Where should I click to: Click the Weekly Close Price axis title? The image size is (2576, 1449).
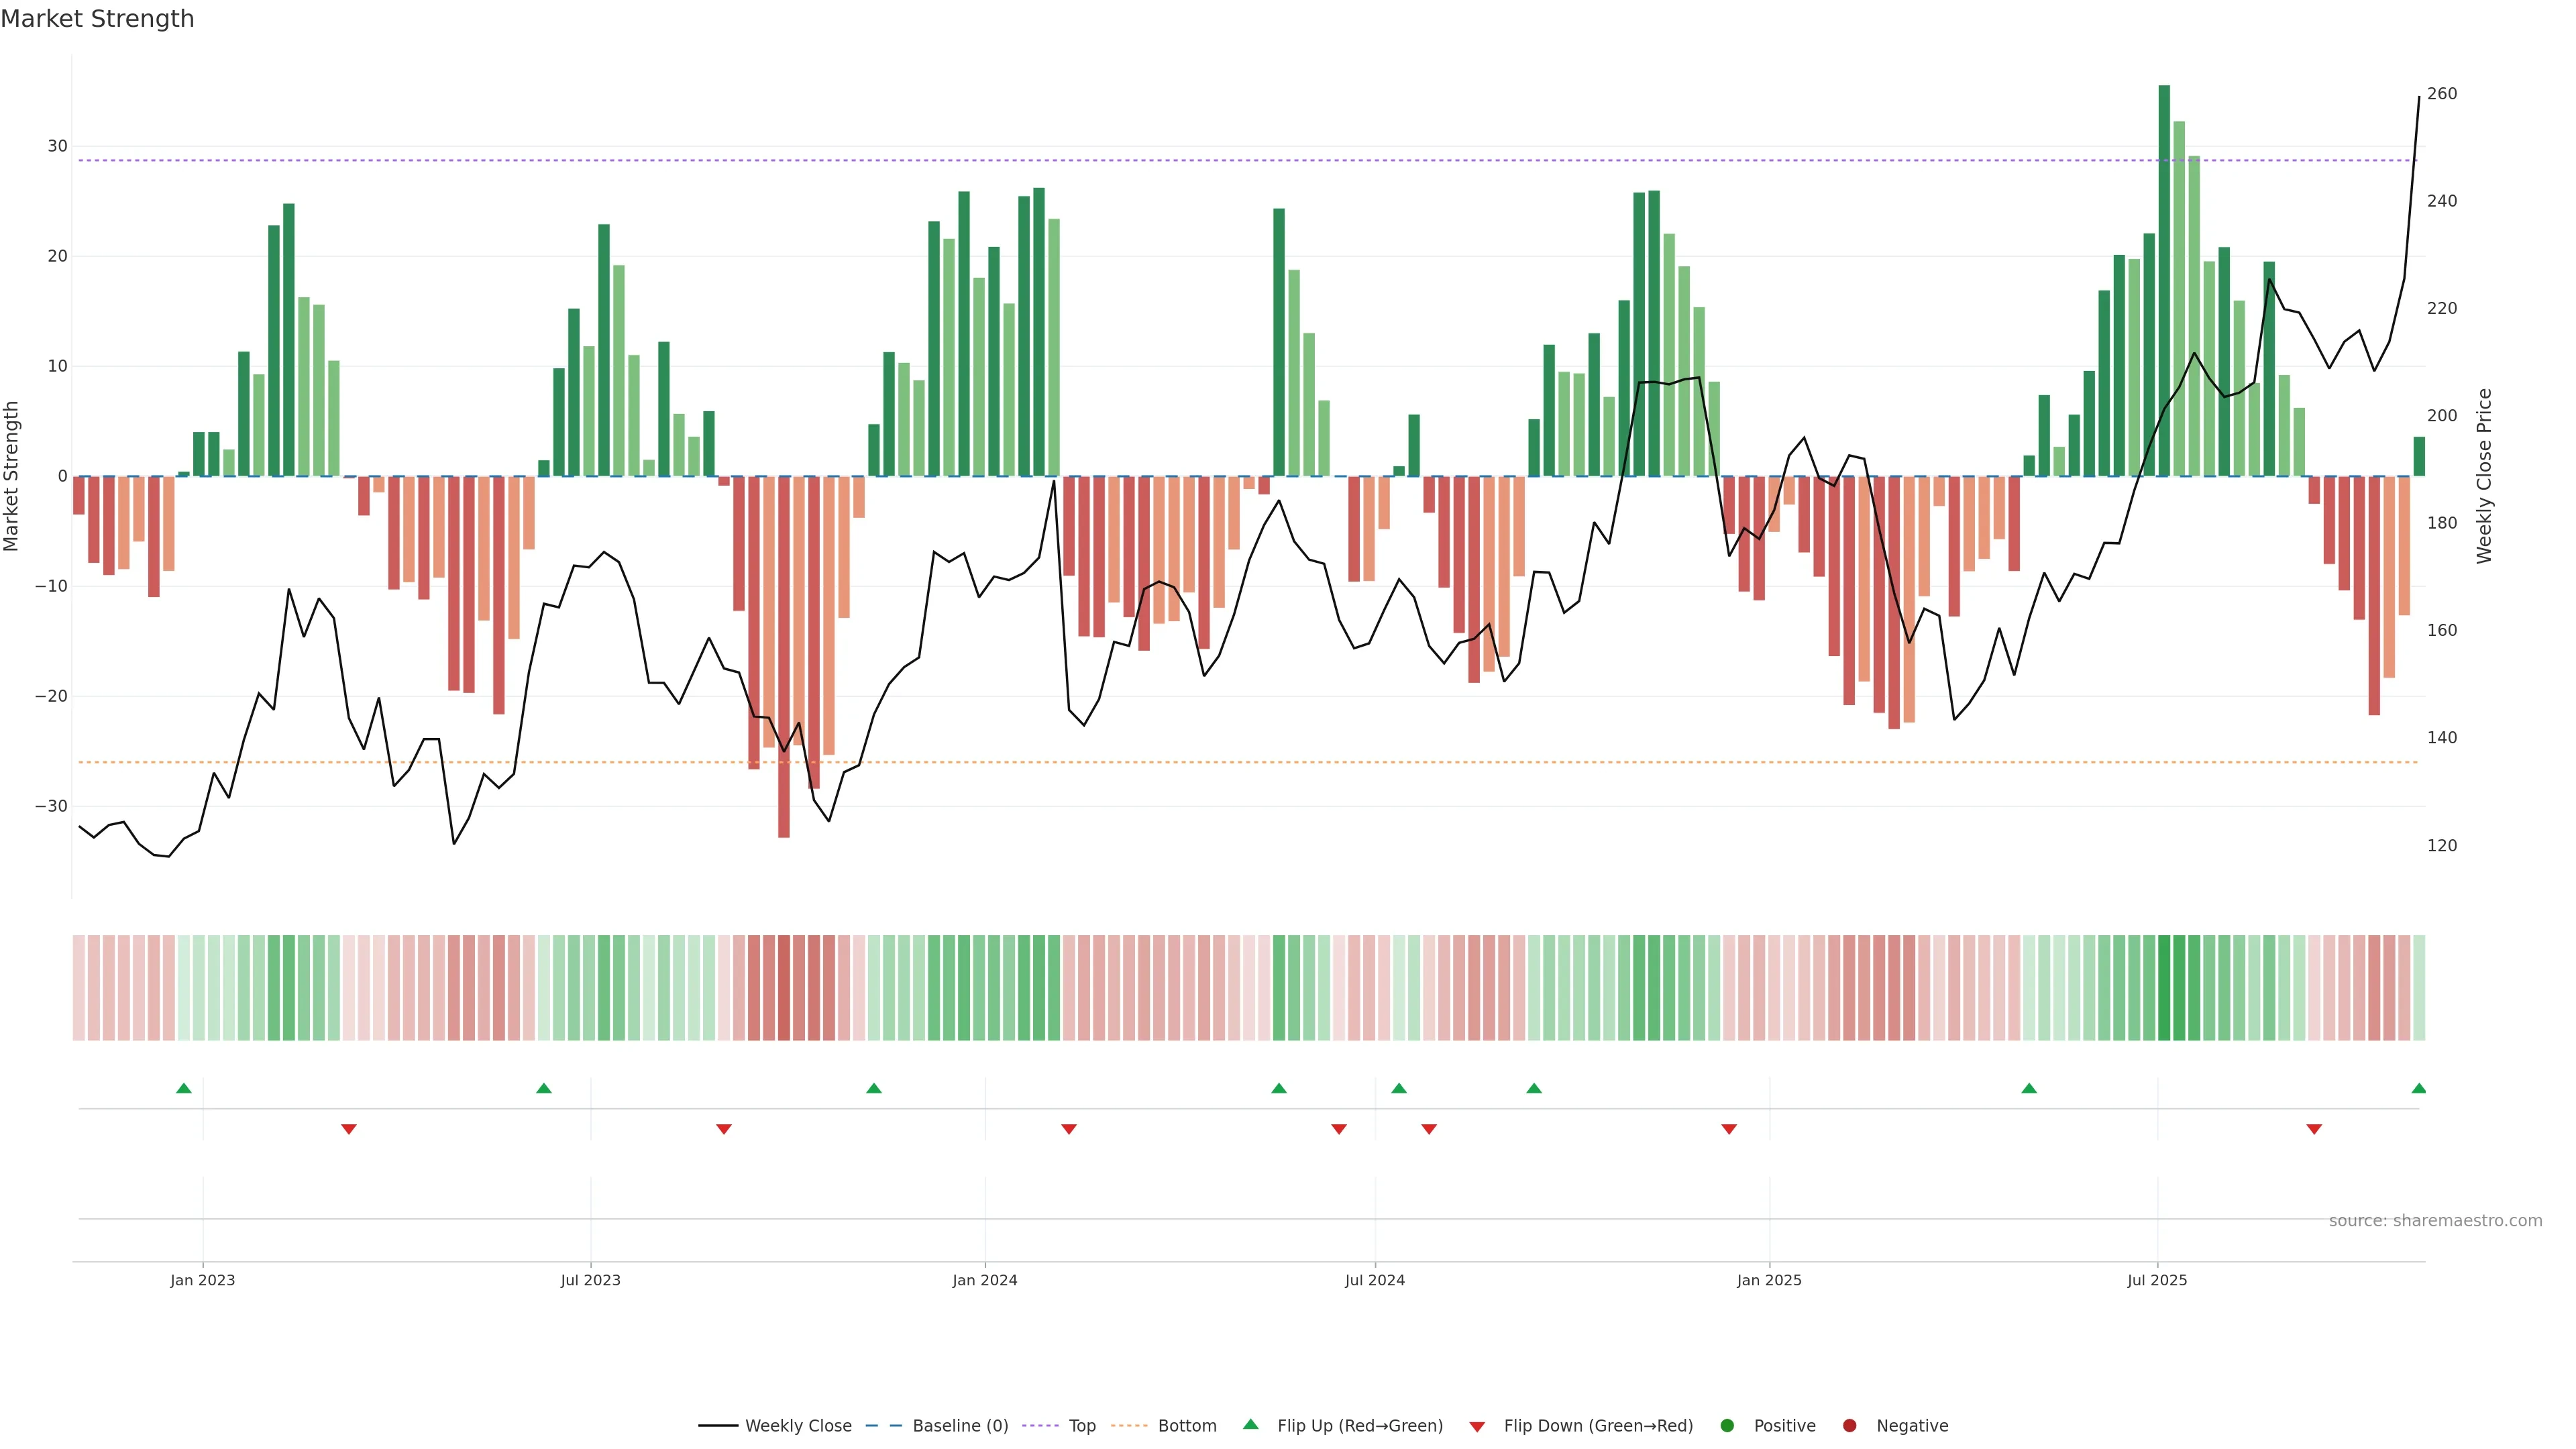coord(2484,476)
